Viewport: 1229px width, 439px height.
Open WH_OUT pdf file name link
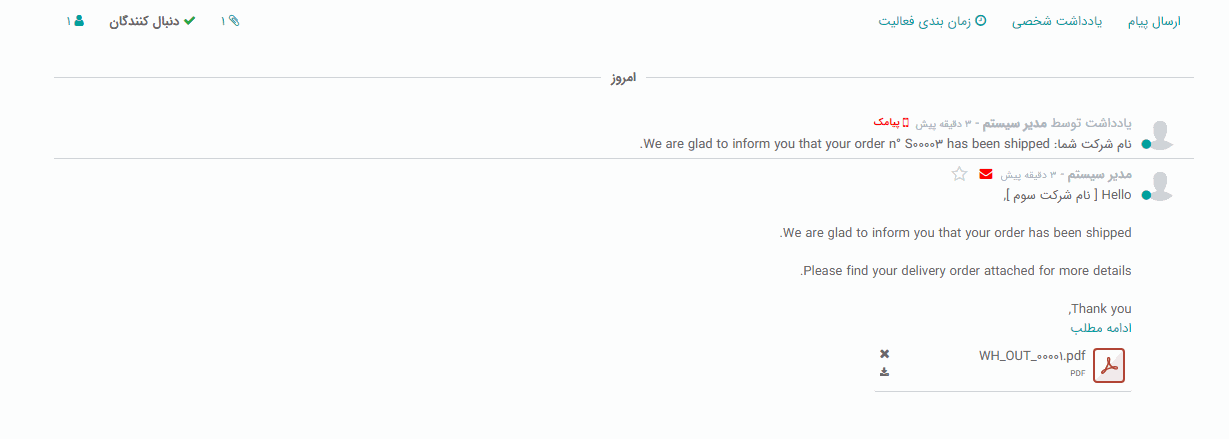(x=1032, y=355)
